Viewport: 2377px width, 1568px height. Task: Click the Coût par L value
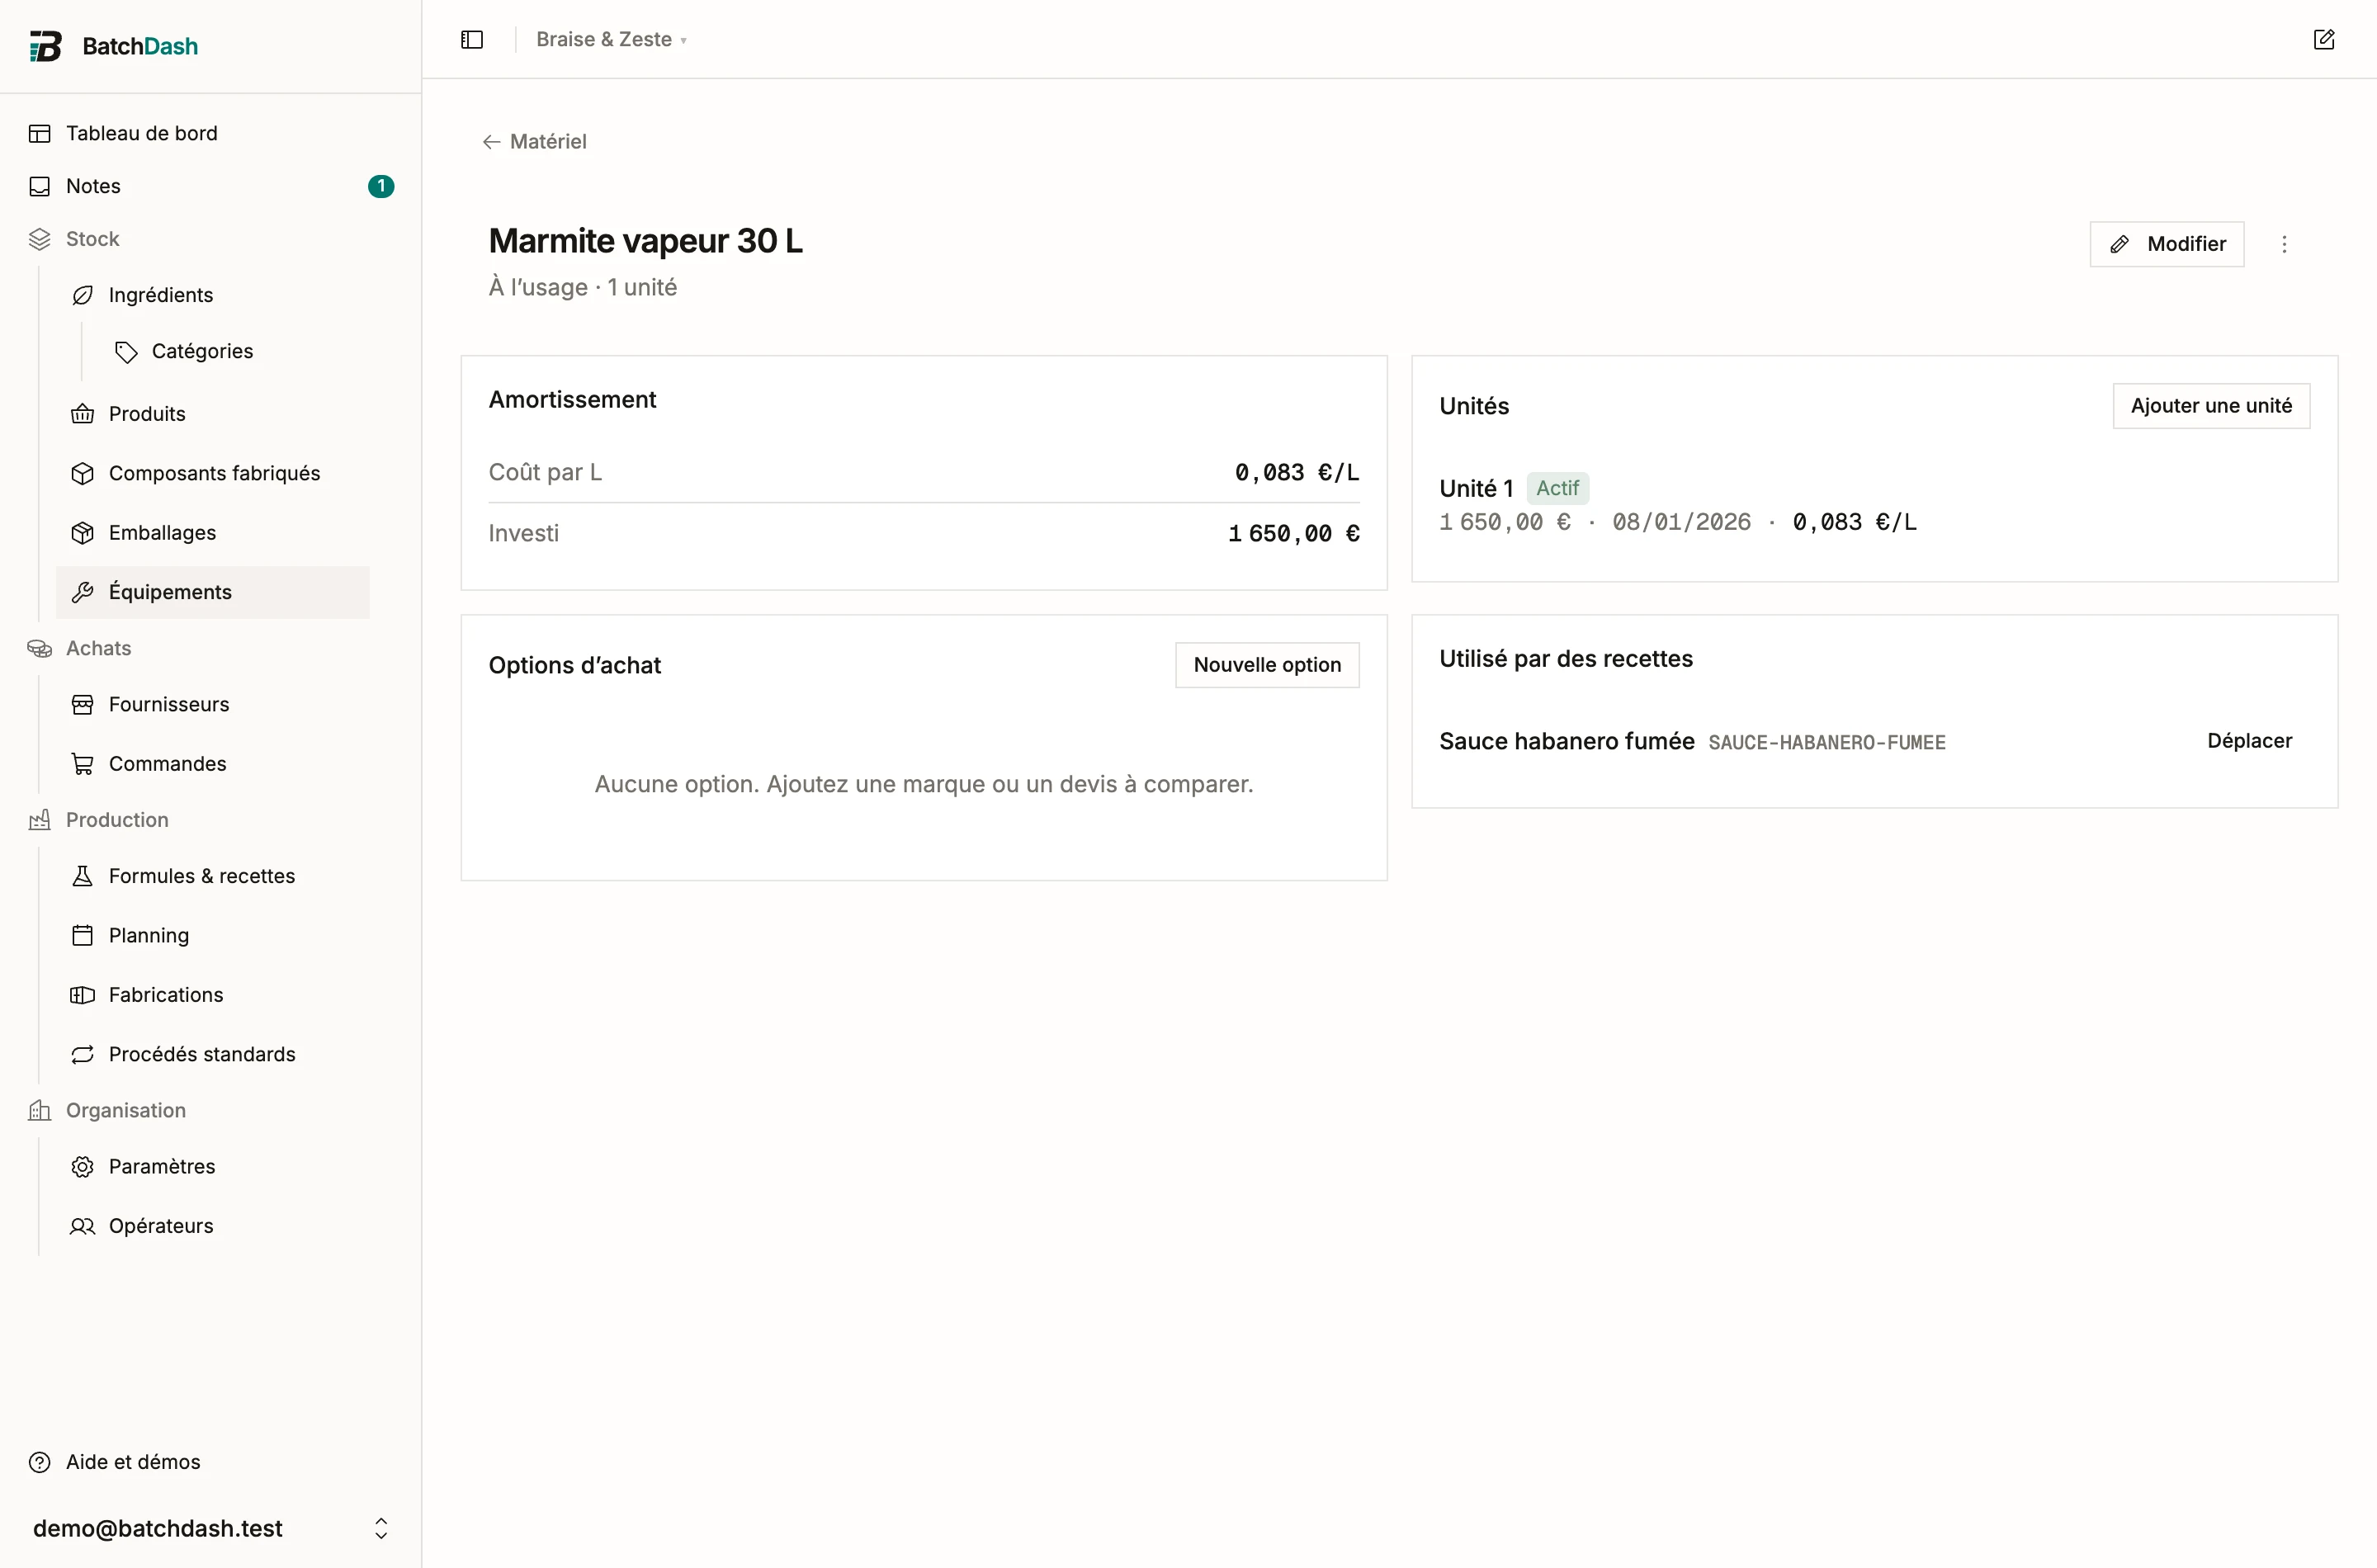point(1297,472)
